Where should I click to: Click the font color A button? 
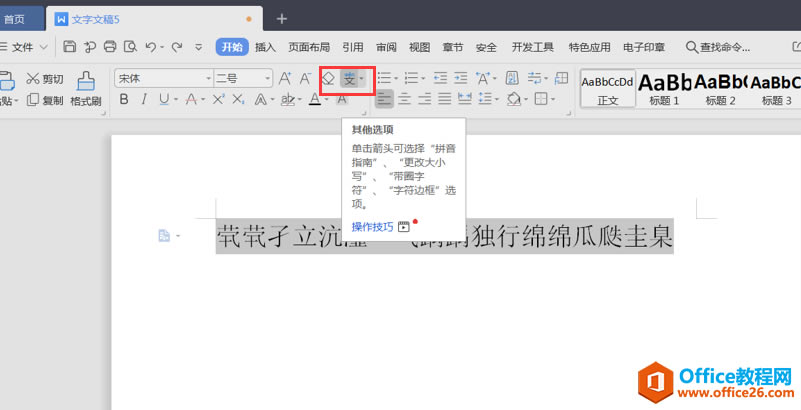click(315, 99)
